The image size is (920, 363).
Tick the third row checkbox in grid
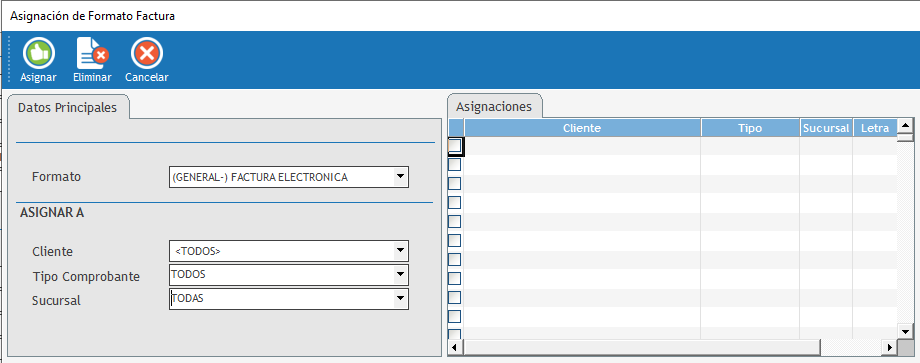point(455,184)
